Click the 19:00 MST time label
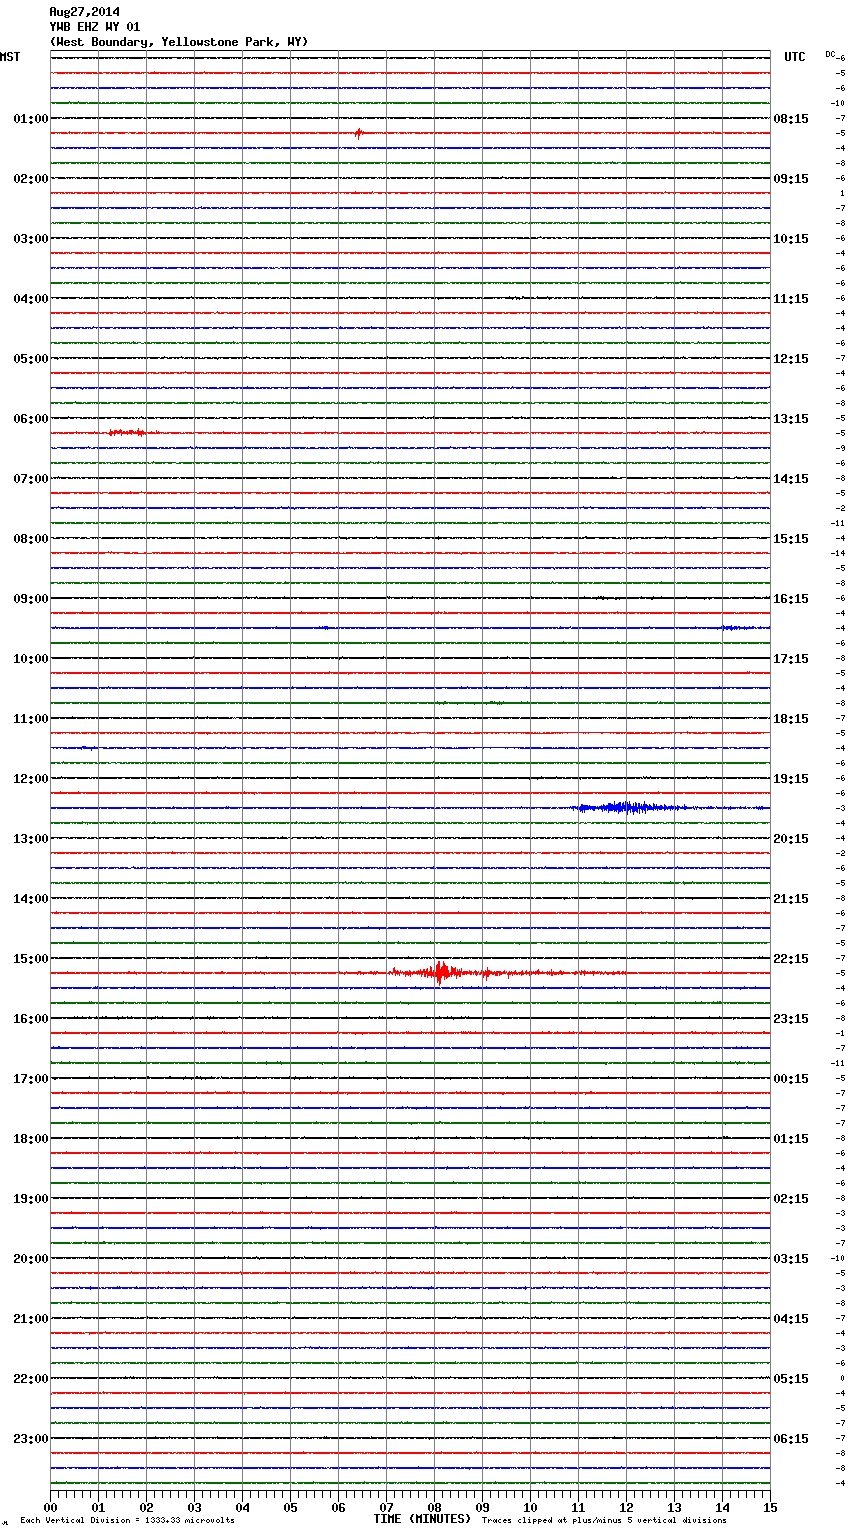Screen dimensions: 850x1534 tap(30, 1199)
